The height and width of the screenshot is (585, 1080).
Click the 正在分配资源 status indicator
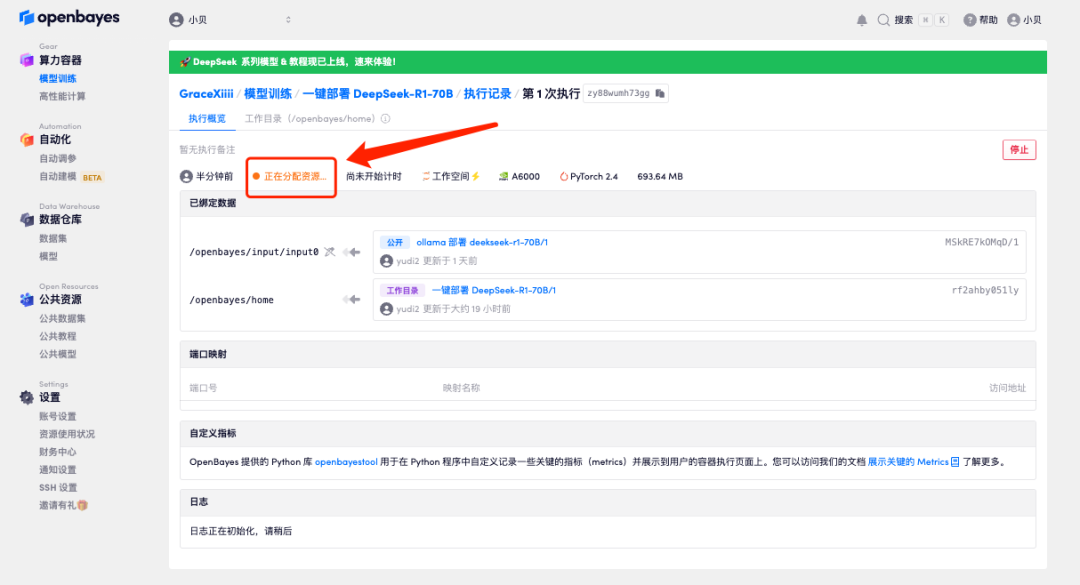click(290, 176)
